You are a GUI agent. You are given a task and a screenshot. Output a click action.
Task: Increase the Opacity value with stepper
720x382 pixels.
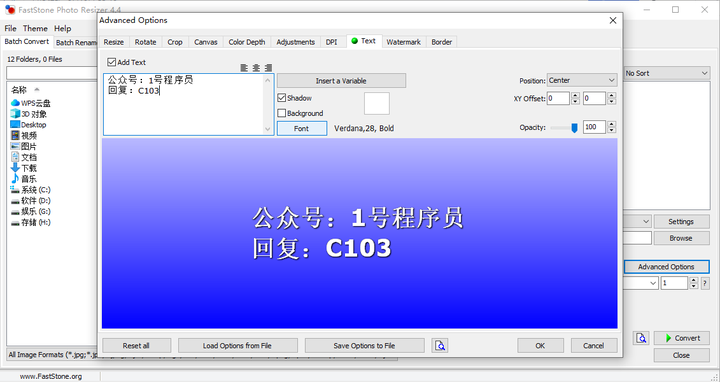pyautogui.click(x=611, y=124)
